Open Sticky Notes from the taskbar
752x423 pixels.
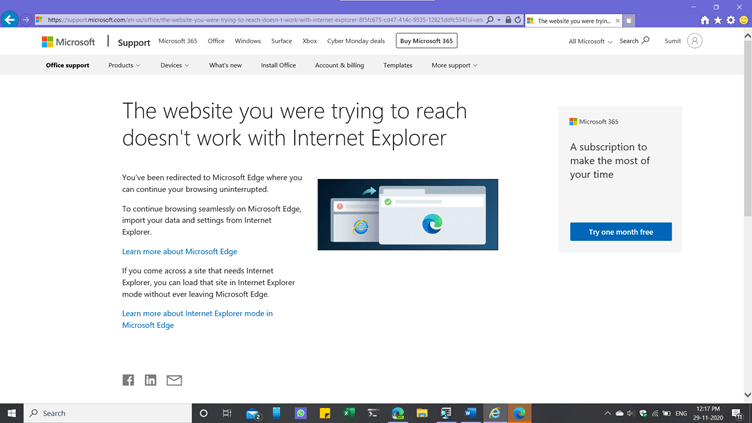pyautogui.click(x=325, y=413)
